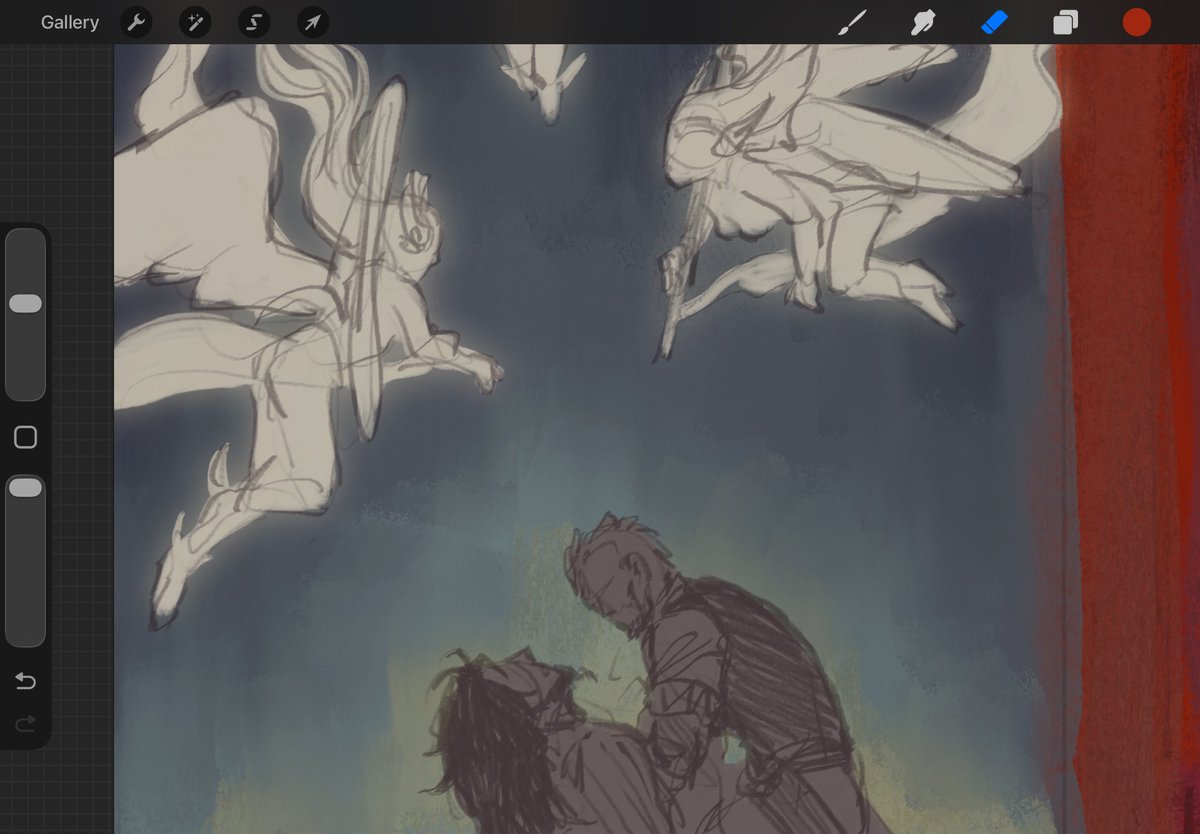Activate the Transform arrow tool

coord(313,22)
